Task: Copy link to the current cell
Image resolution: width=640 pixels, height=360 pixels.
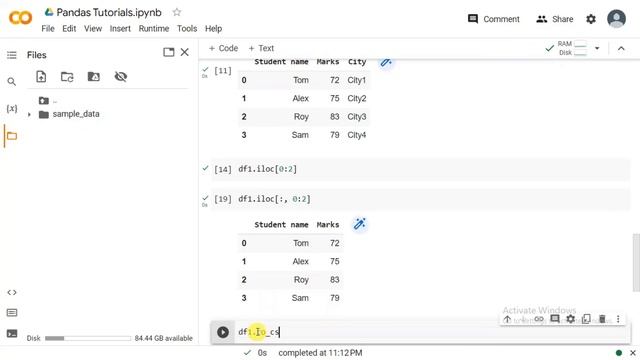Action: 539,319
